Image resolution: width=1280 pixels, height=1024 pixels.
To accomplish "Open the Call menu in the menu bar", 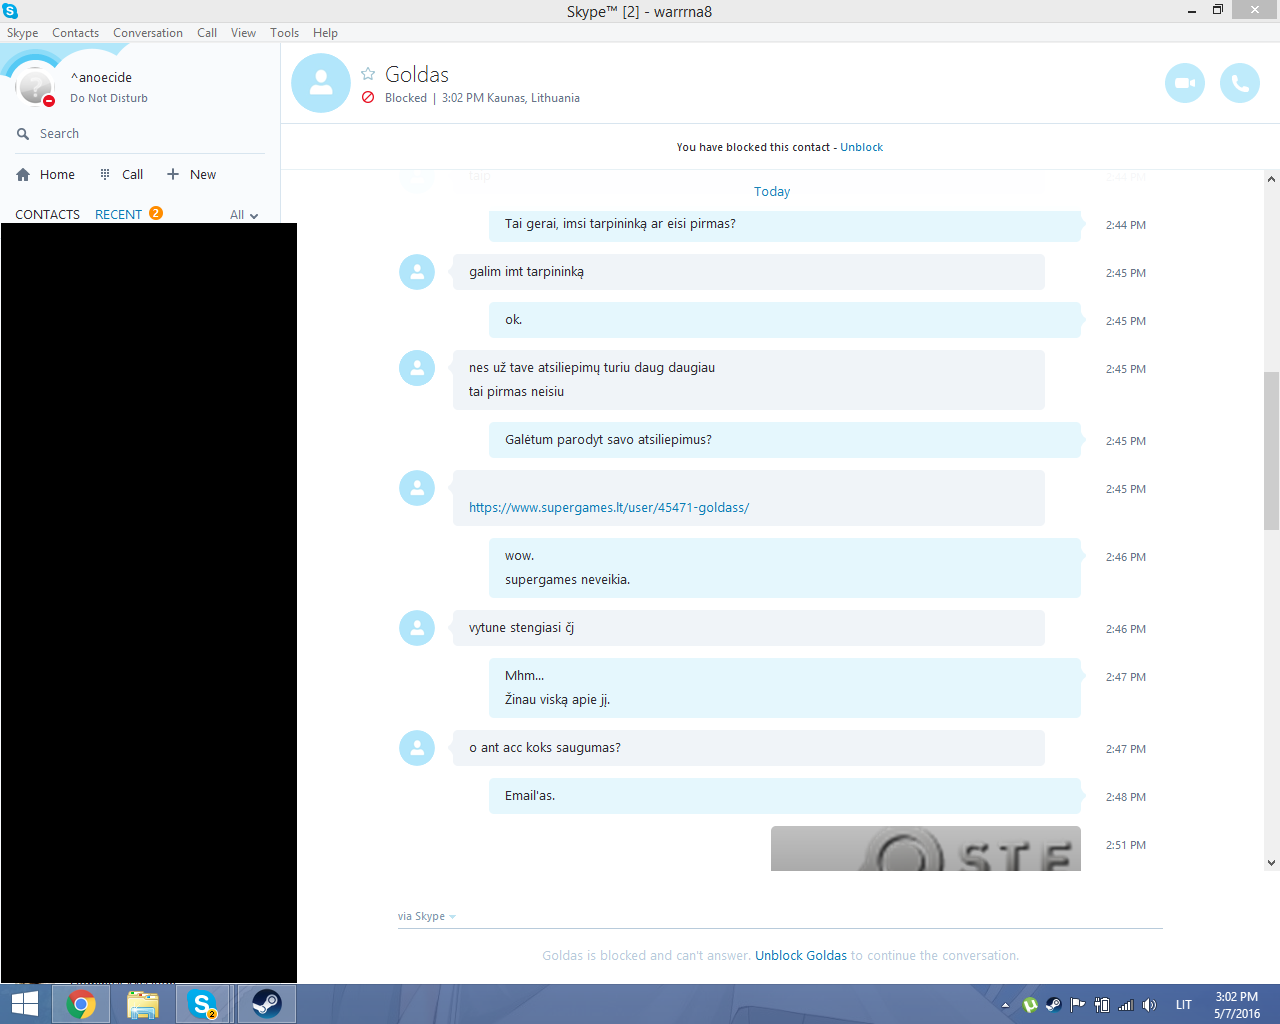I will click(x=207, y=33).
